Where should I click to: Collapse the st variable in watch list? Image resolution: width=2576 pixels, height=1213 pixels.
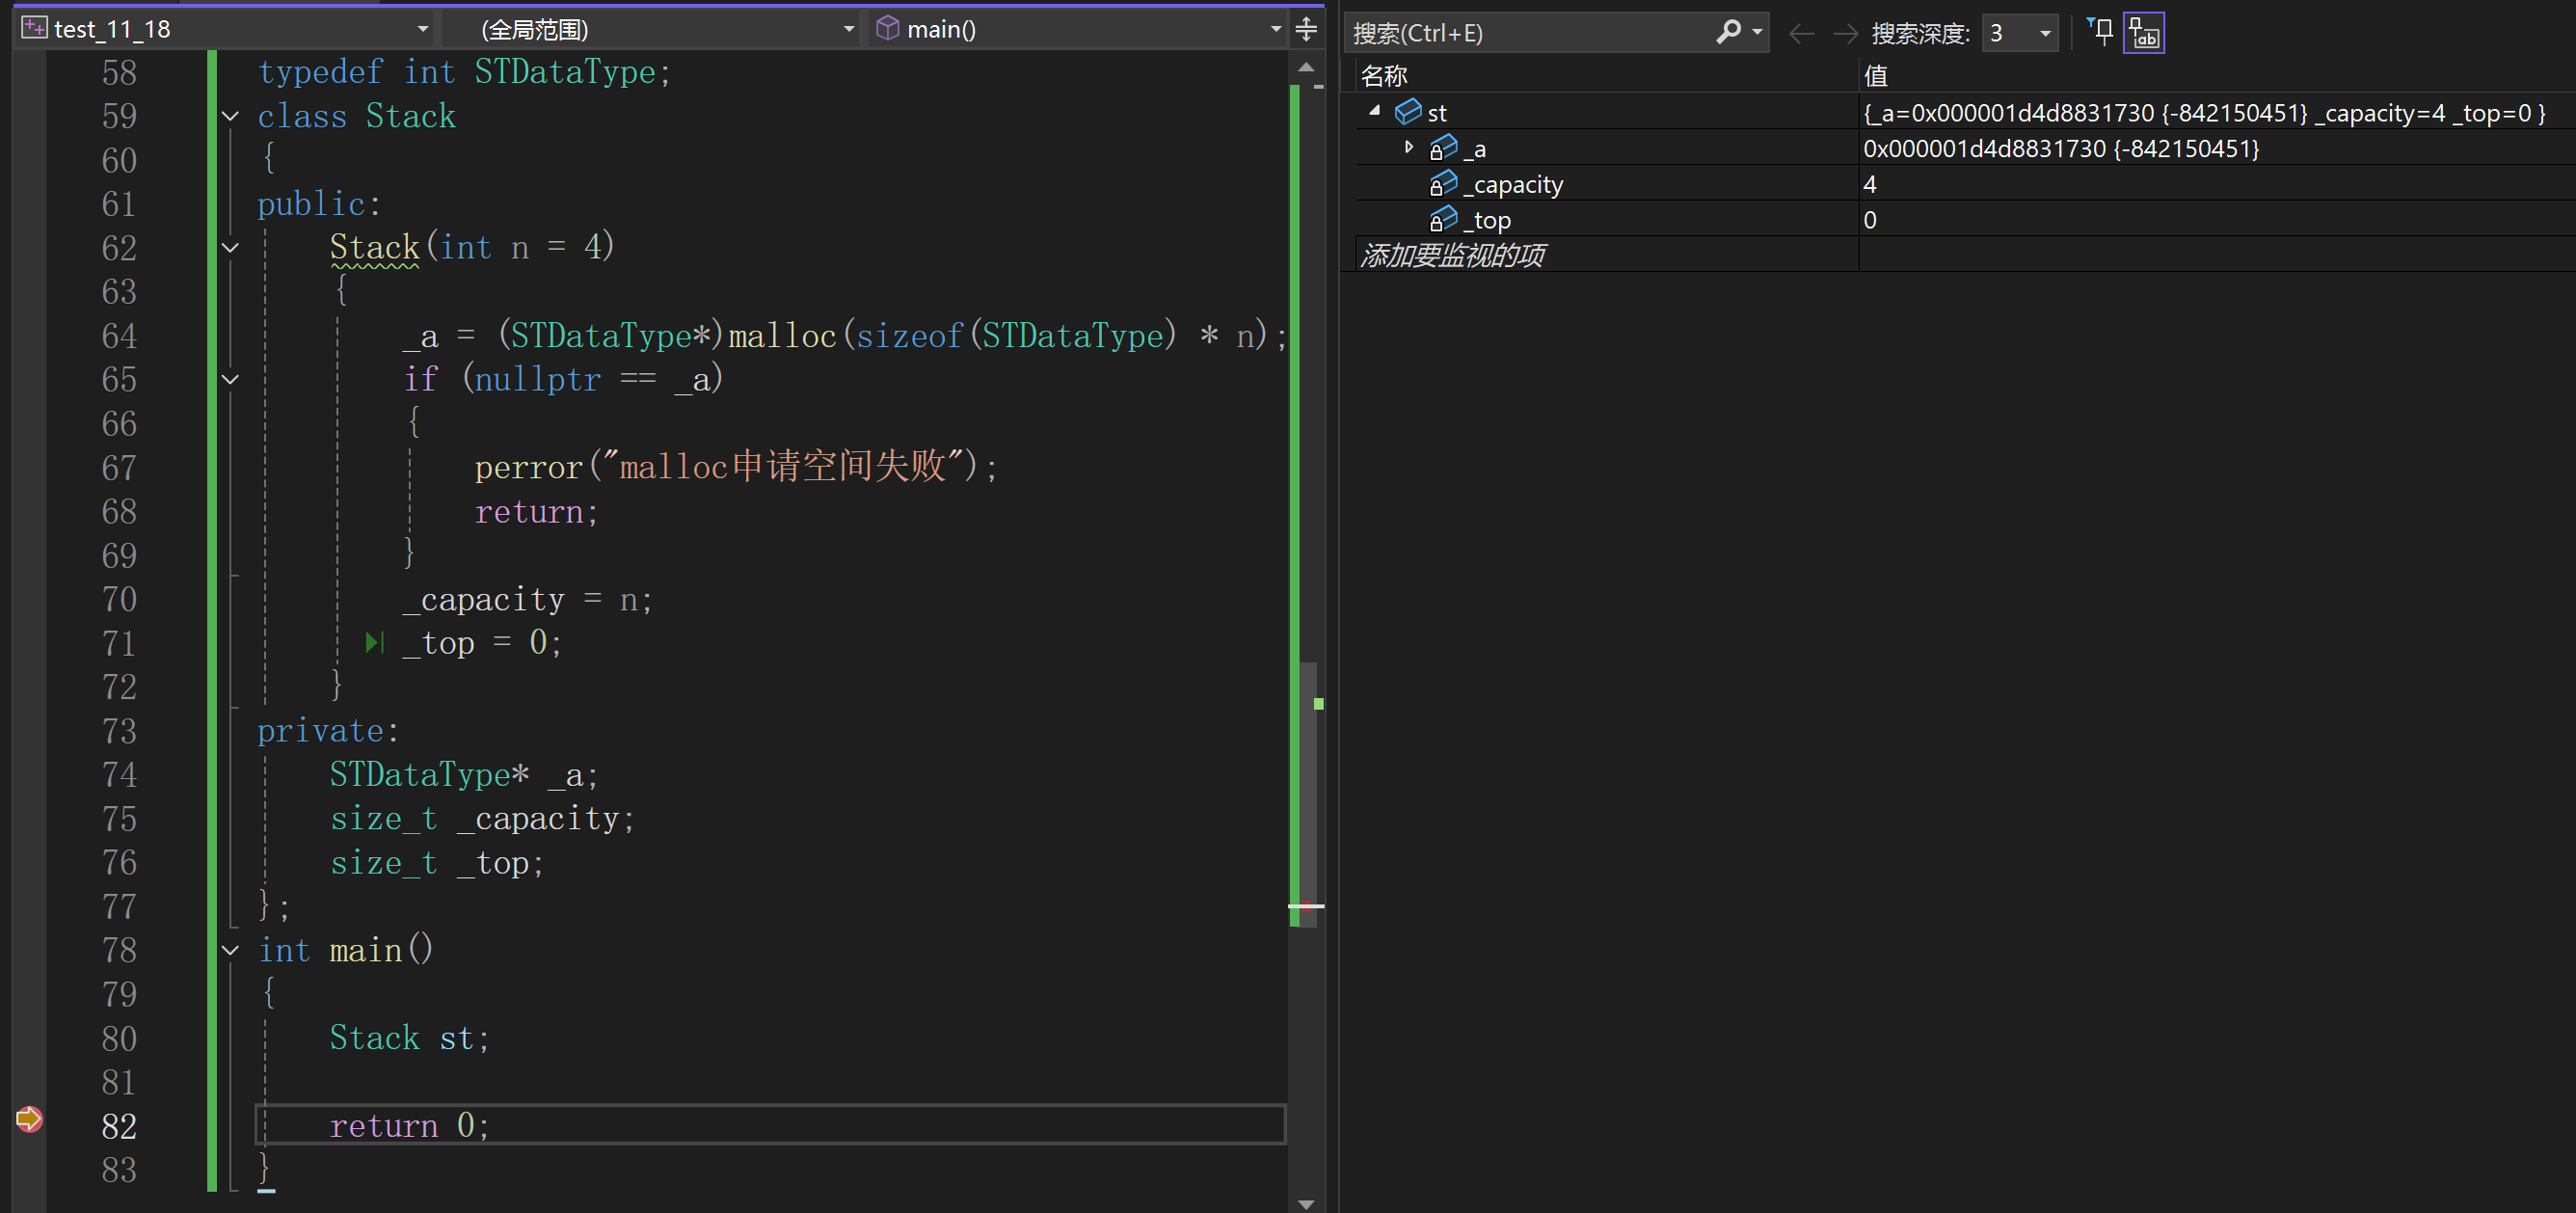pos(1375,111)
